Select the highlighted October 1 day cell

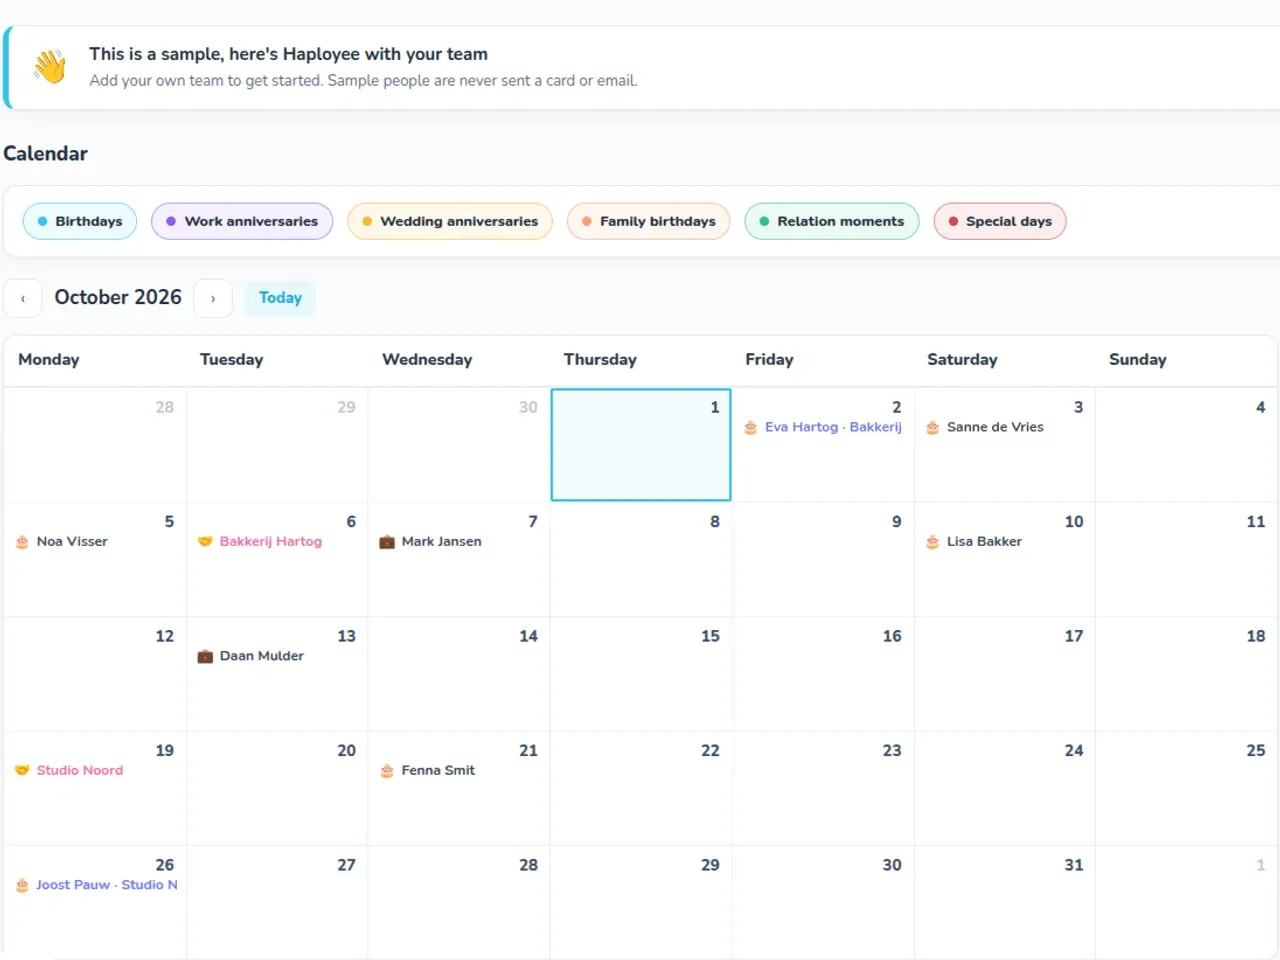(641, 445)
